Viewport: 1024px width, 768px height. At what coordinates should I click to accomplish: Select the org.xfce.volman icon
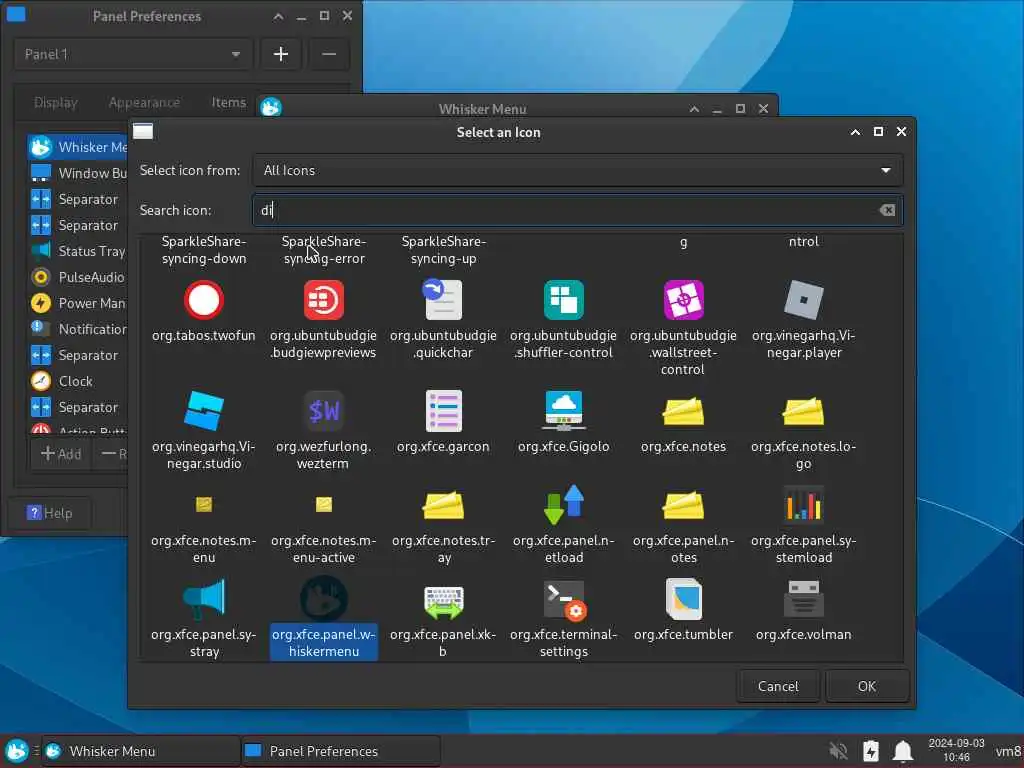(803, 599)
